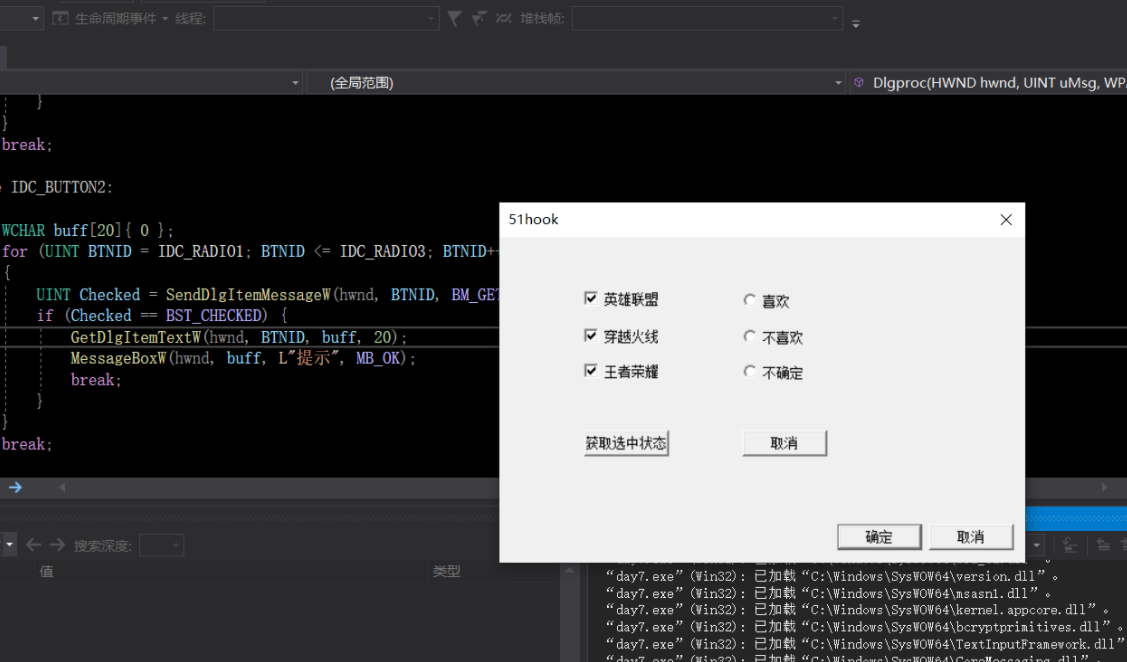The image size is (1127, 662).
Task: Open the Dlgproc function navigation dropdown
Action: coord(988,83)
